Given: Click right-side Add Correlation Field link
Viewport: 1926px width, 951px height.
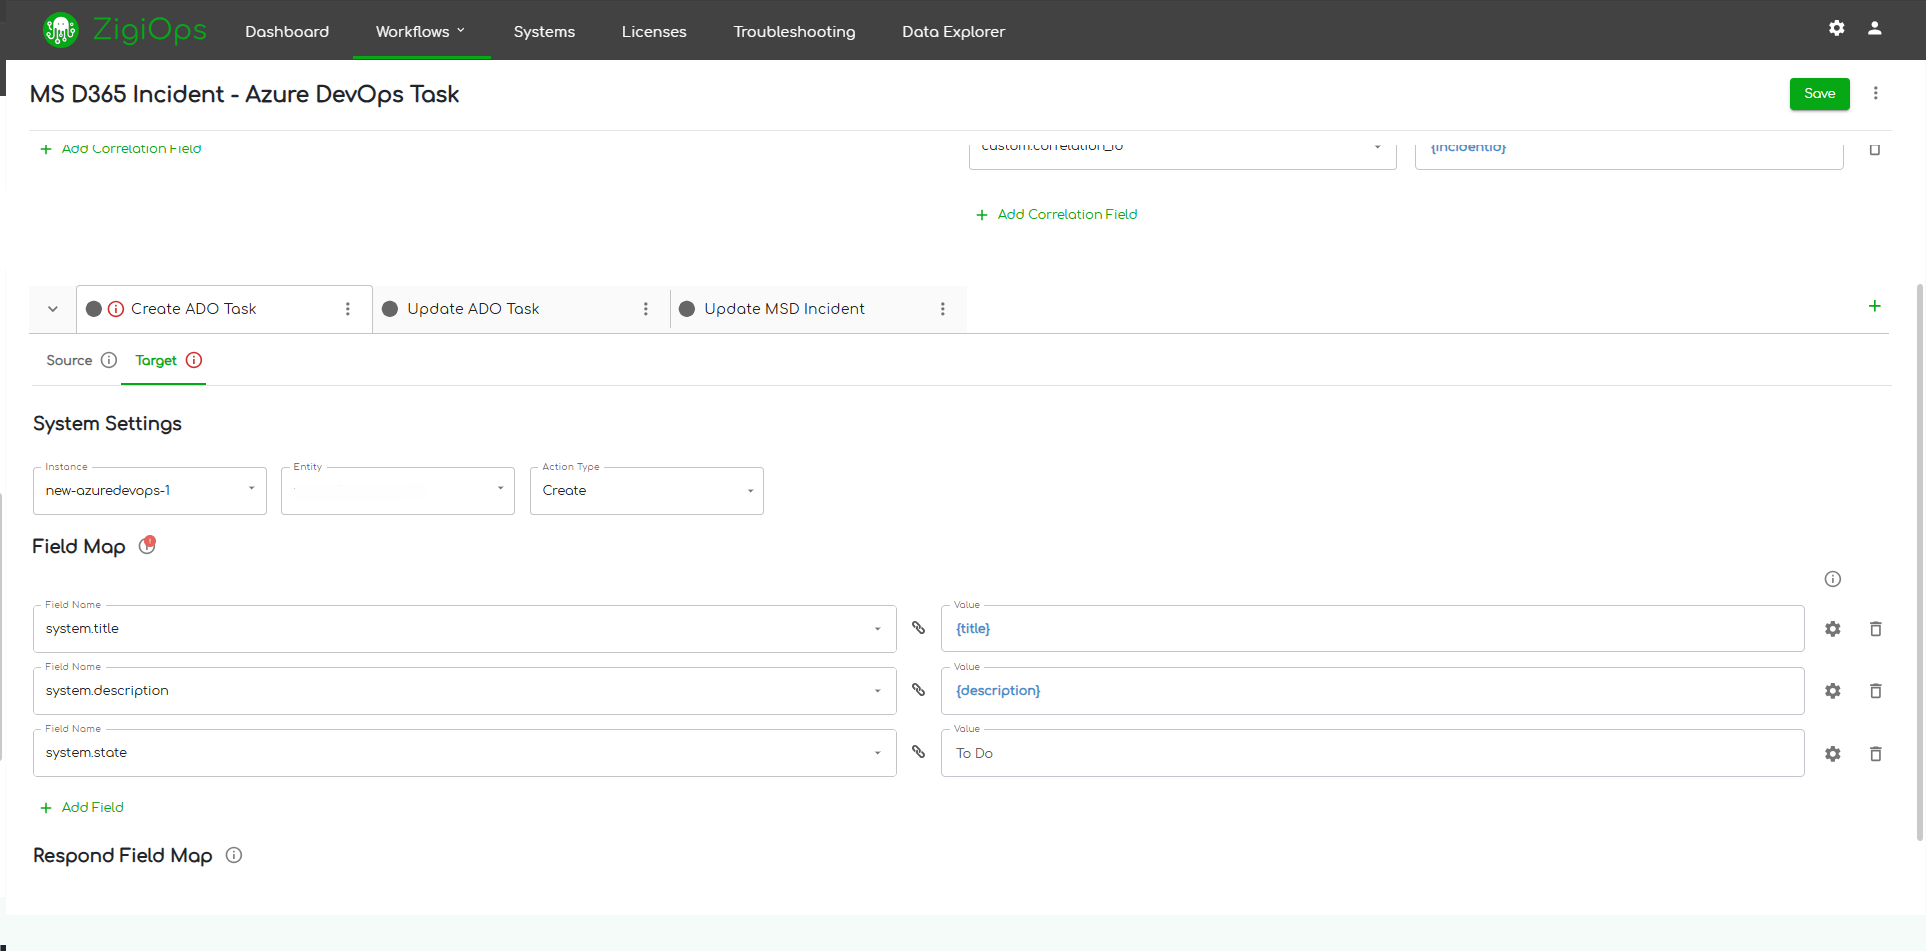Looking at the screenshot, I should pos(1057,214).
